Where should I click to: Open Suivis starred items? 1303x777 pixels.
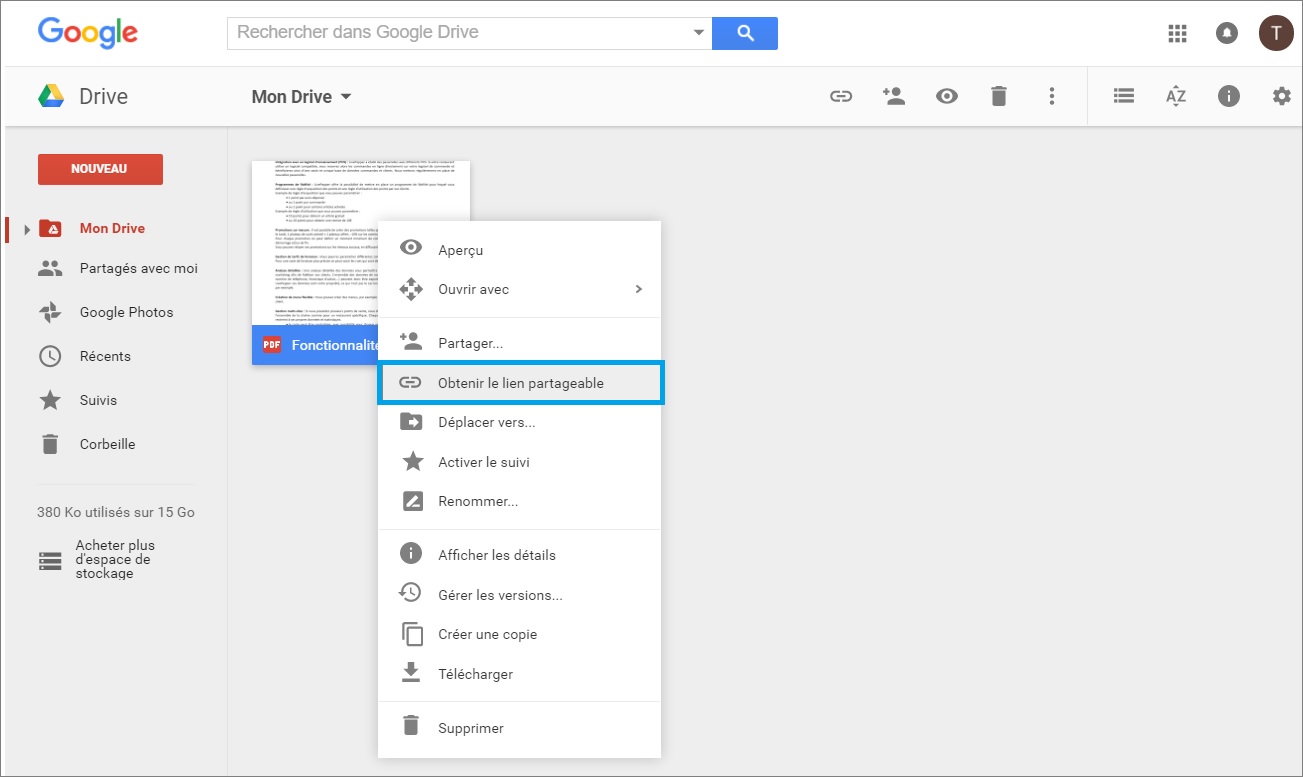coord(98,400)
